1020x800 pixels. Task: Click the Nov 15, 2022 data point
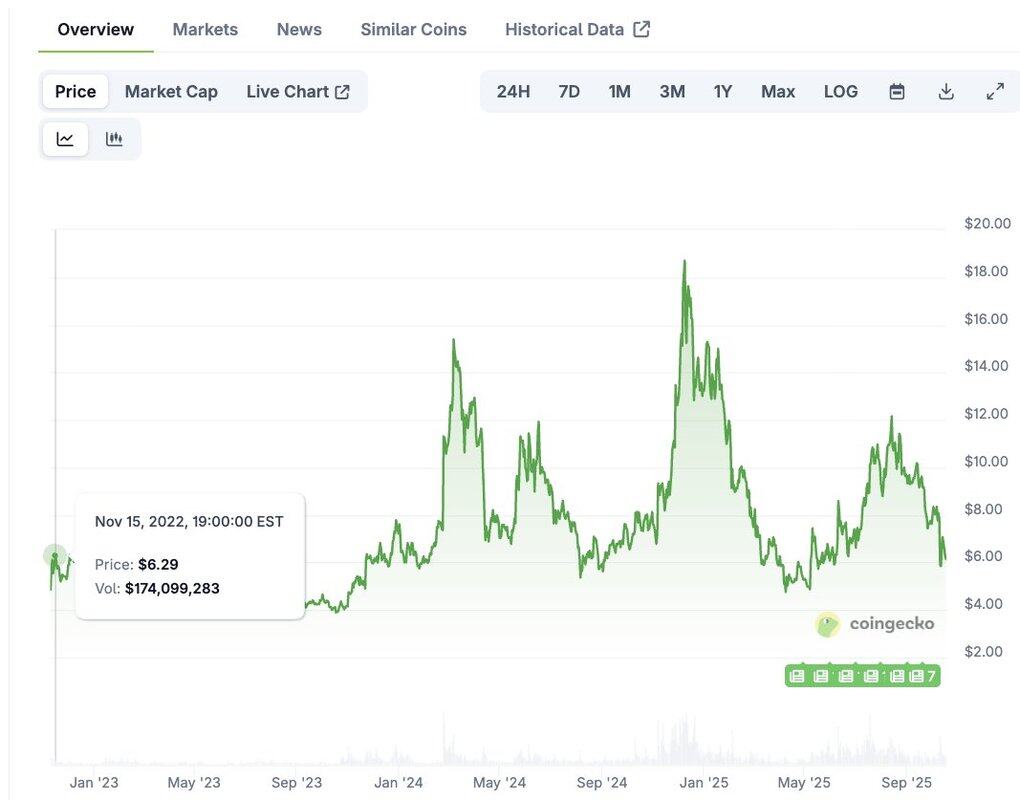tap(55, 555)
